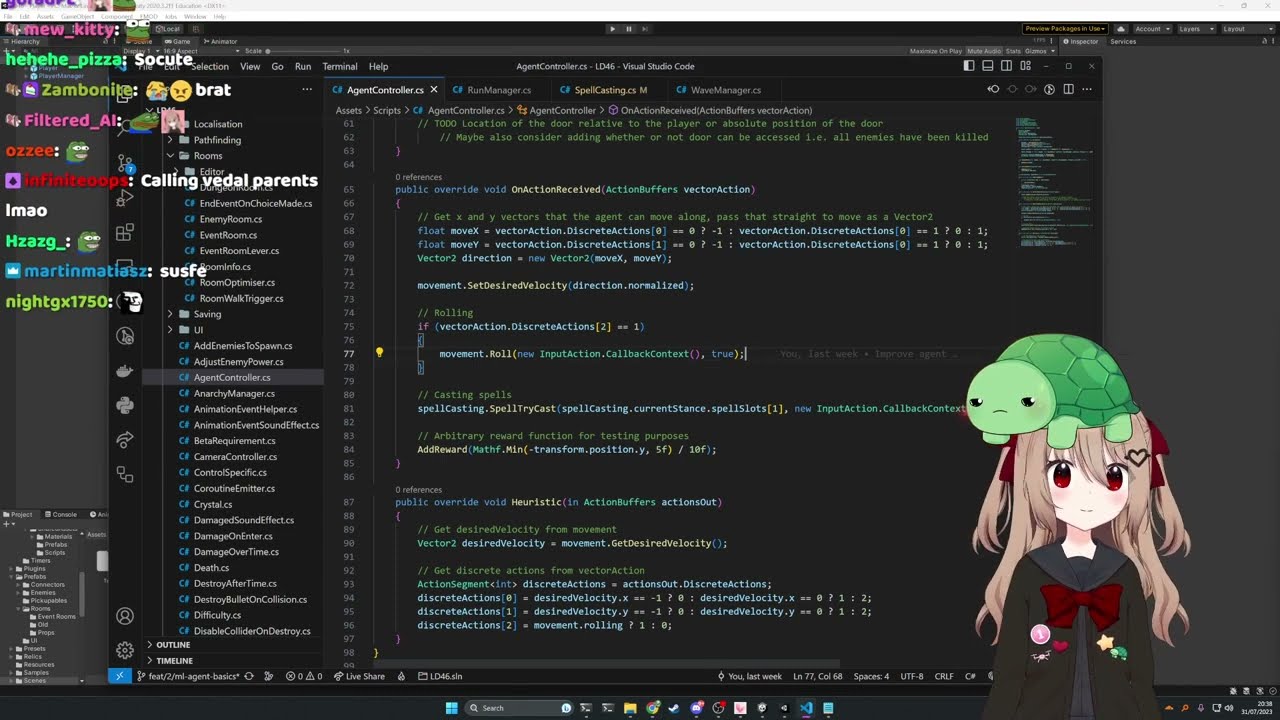The image size is (1280, 720).
Task: Toggle Mute Audio in Unity Game view
Action: click(984, 51)
